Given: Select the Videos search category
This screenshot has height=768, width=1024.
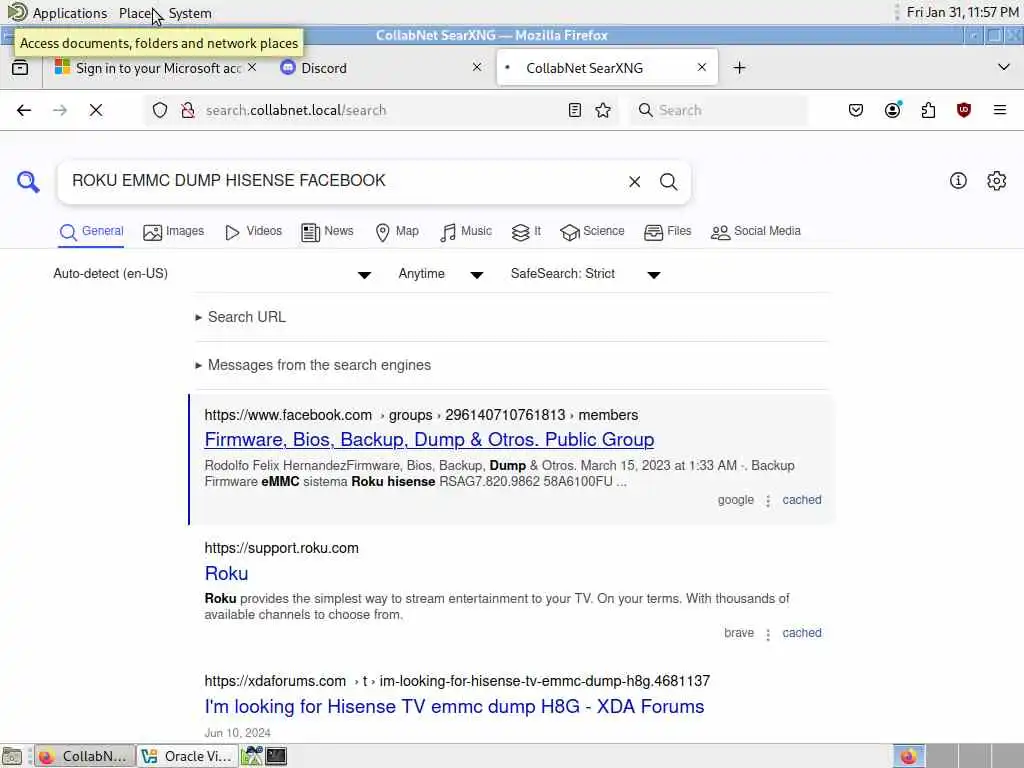Looking at the screenshot, I should point(253,232).
